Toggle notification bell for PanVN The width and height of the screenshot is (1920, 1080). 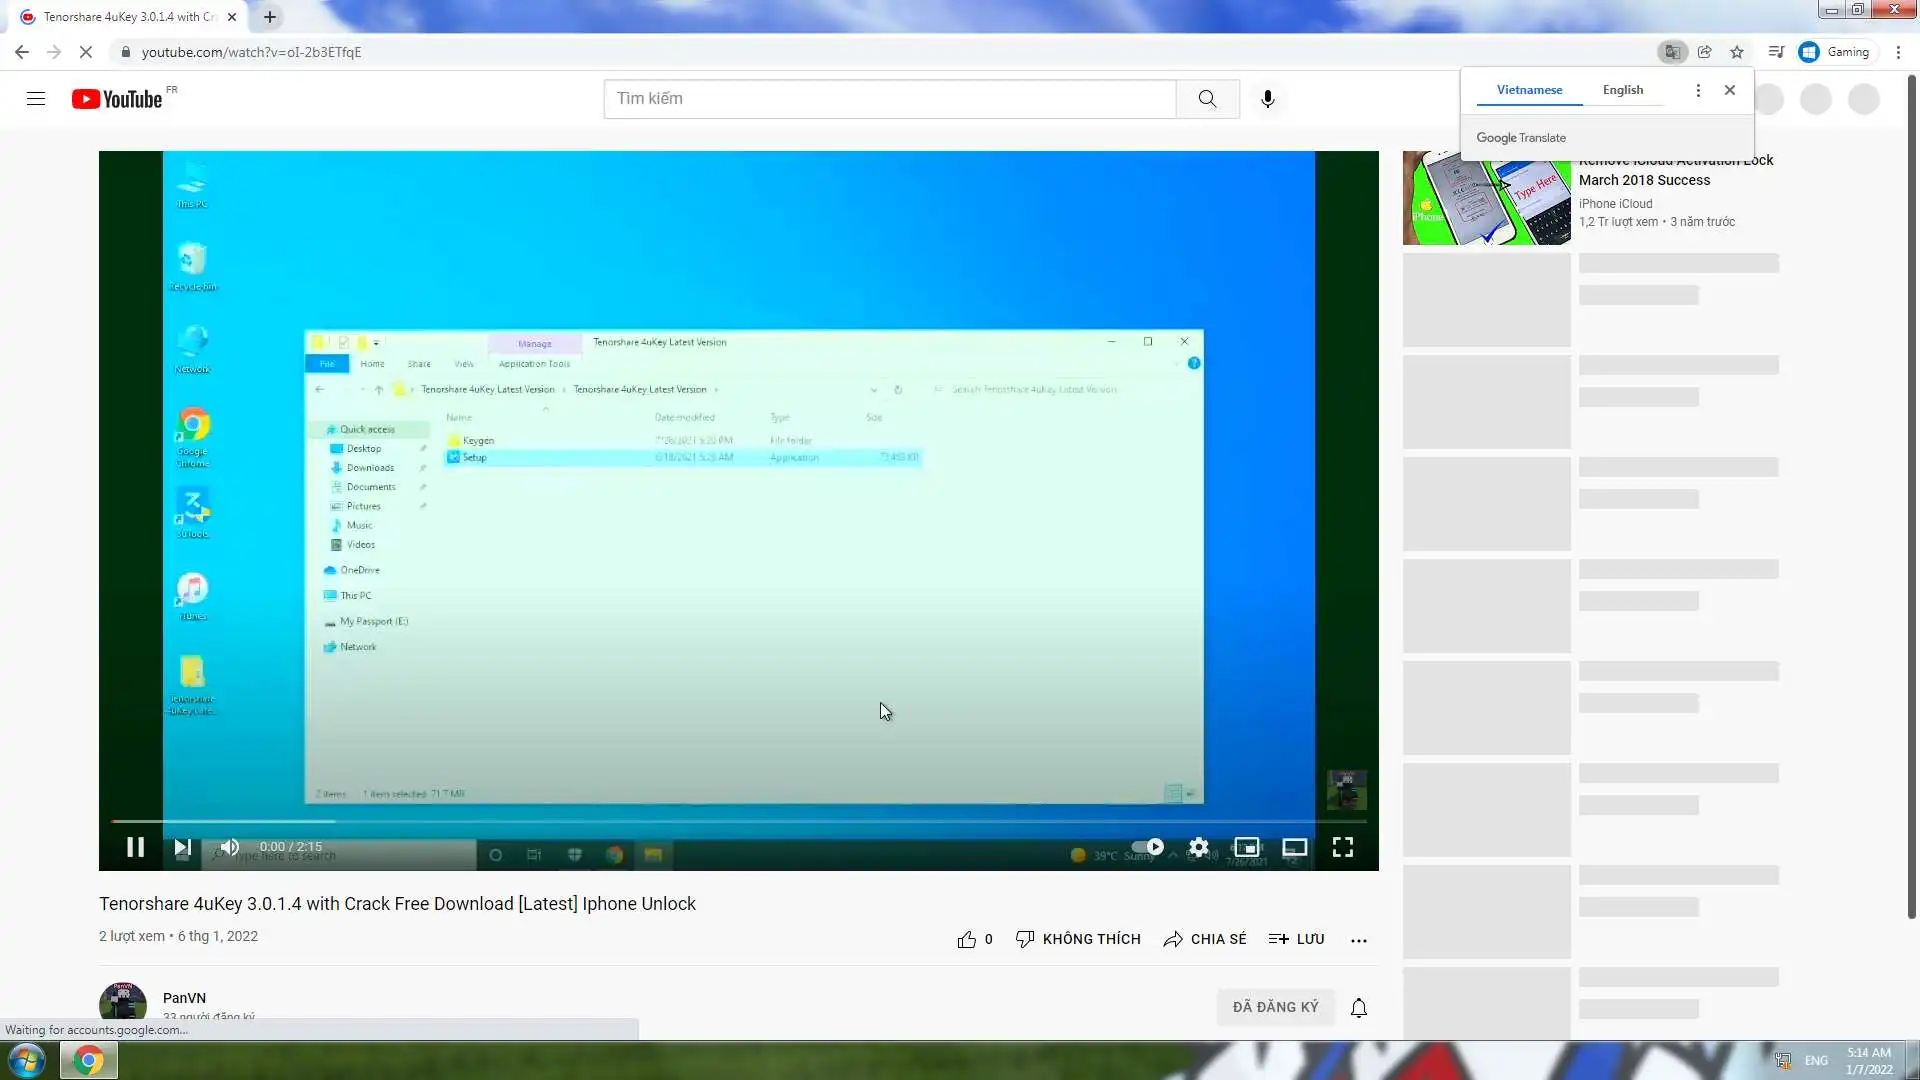(x=1358, y=1008)
